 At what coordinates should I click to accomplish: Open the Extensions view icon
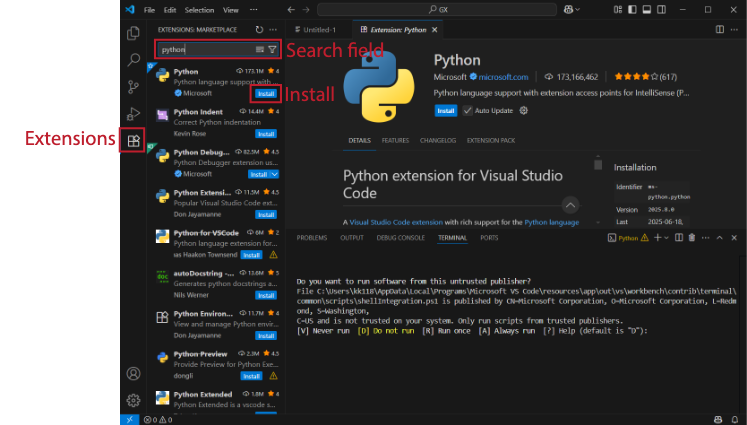point(133,141)
